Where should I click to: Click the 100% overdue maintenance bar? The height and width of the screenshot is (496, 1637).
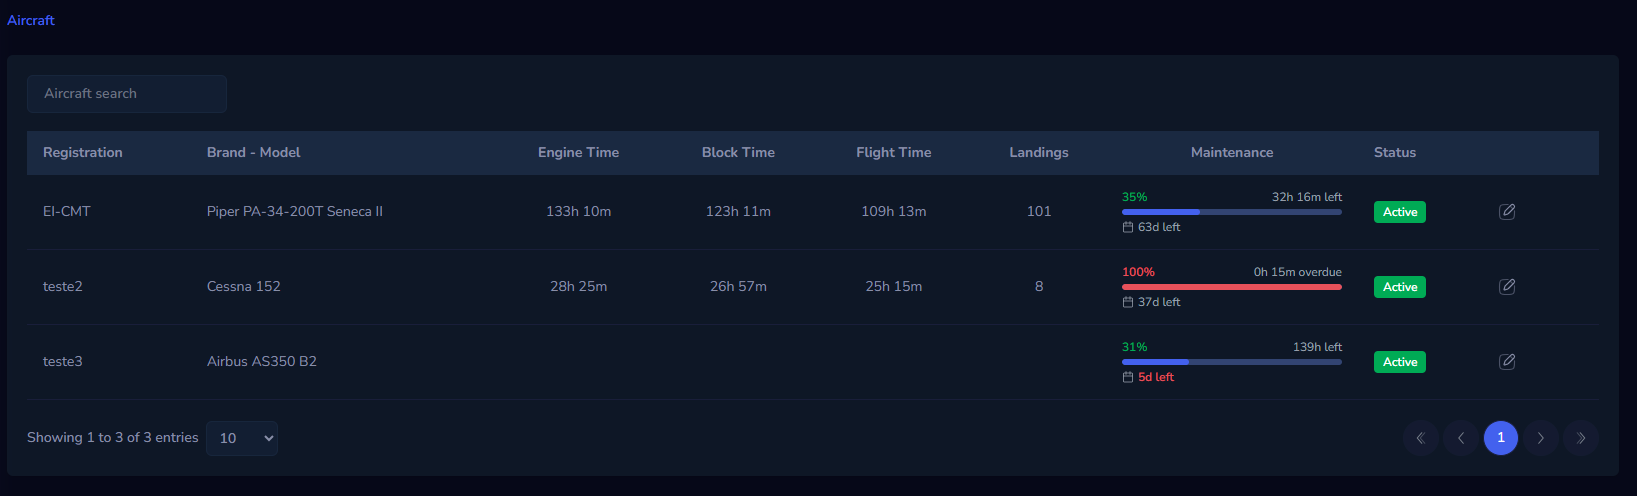pos(1231,287)
